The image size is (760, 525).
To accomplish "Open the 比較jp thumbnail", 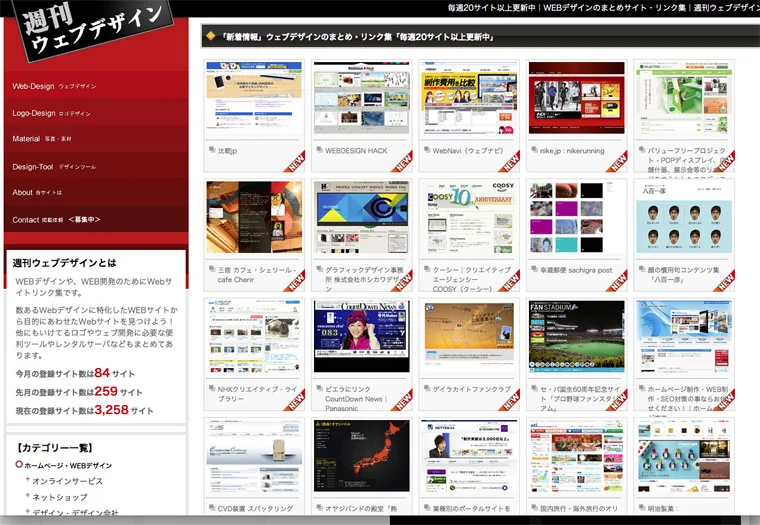I will [x=254, y=98].
